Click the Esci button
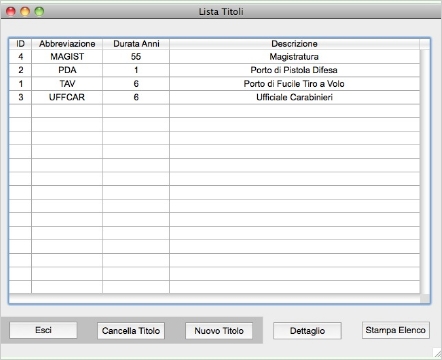Image resolution: width=442 pixels, height=360 pixels. (43, 330)
